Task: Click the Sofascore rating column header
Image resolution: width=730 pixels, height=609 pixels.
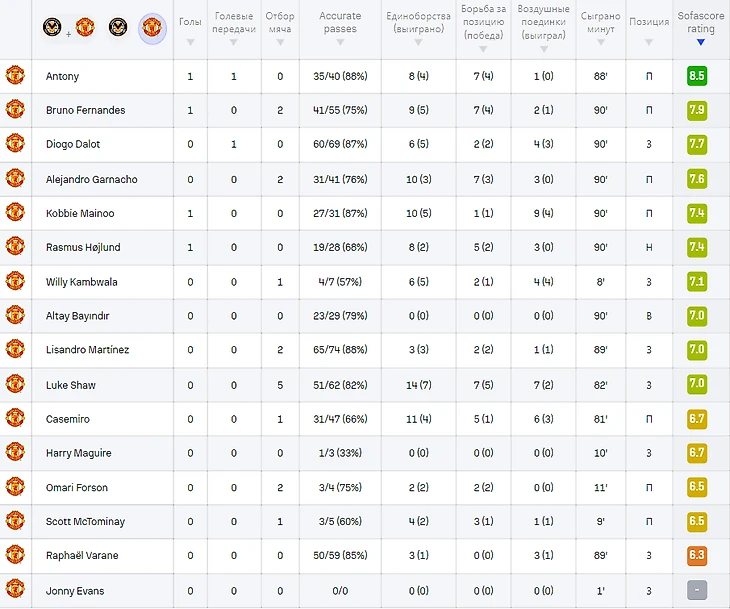Action: 700,22
